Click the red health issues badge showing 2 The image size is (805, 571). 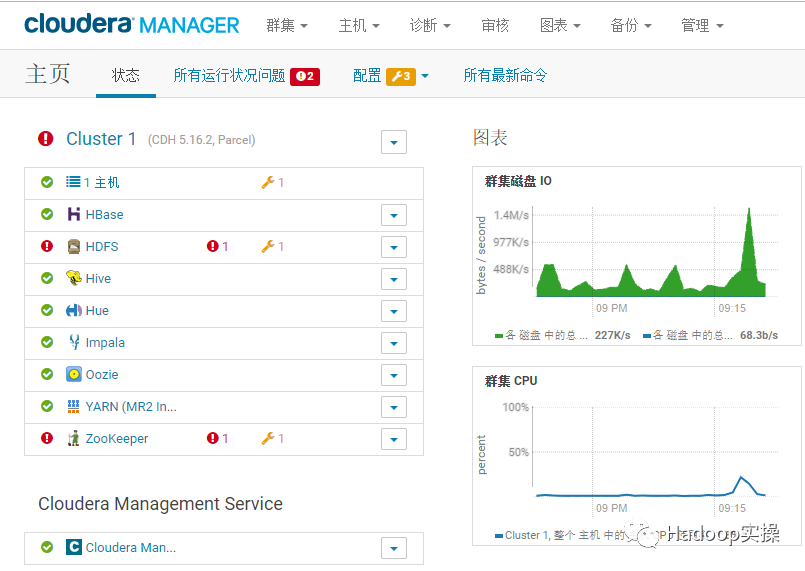pyautogui.click(x=305, y=77)
